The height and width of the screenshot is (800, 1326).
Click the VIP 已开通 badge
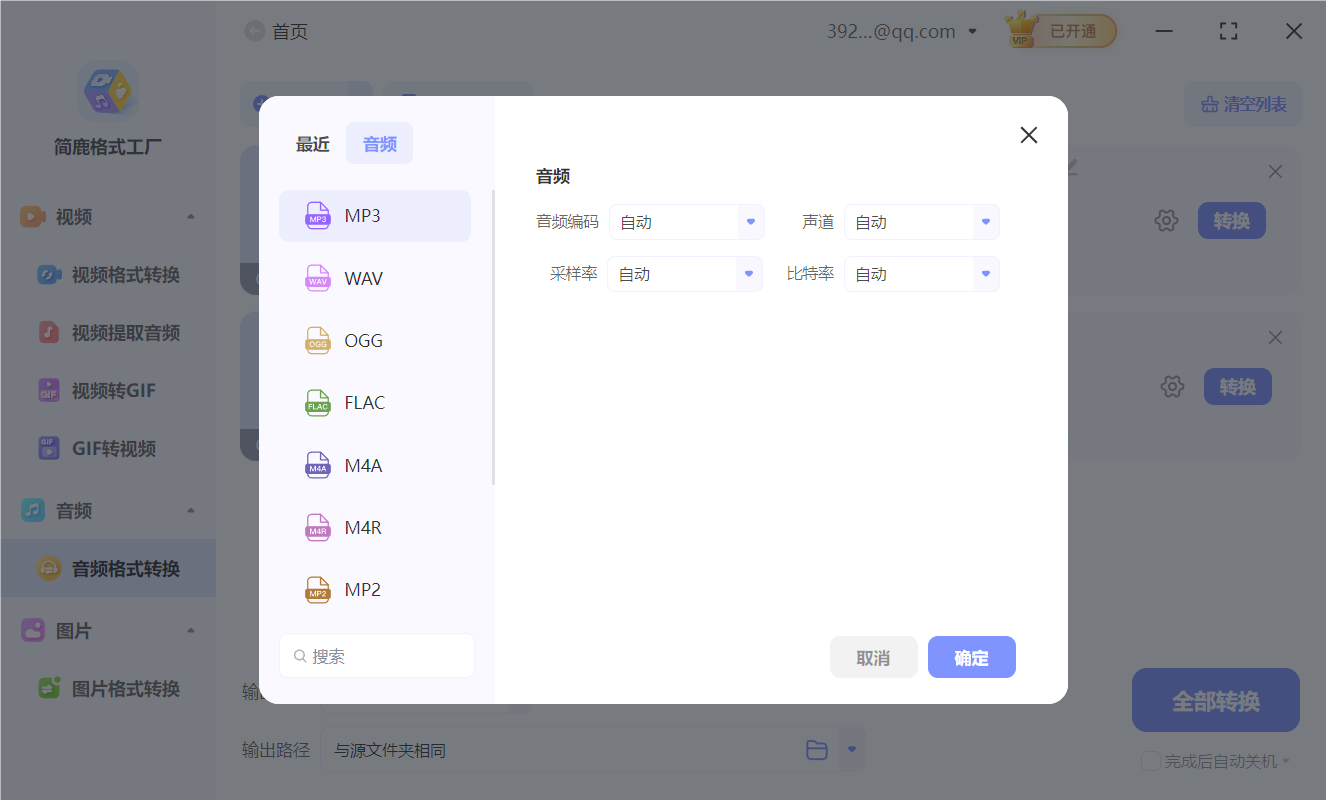[1060, 30]
